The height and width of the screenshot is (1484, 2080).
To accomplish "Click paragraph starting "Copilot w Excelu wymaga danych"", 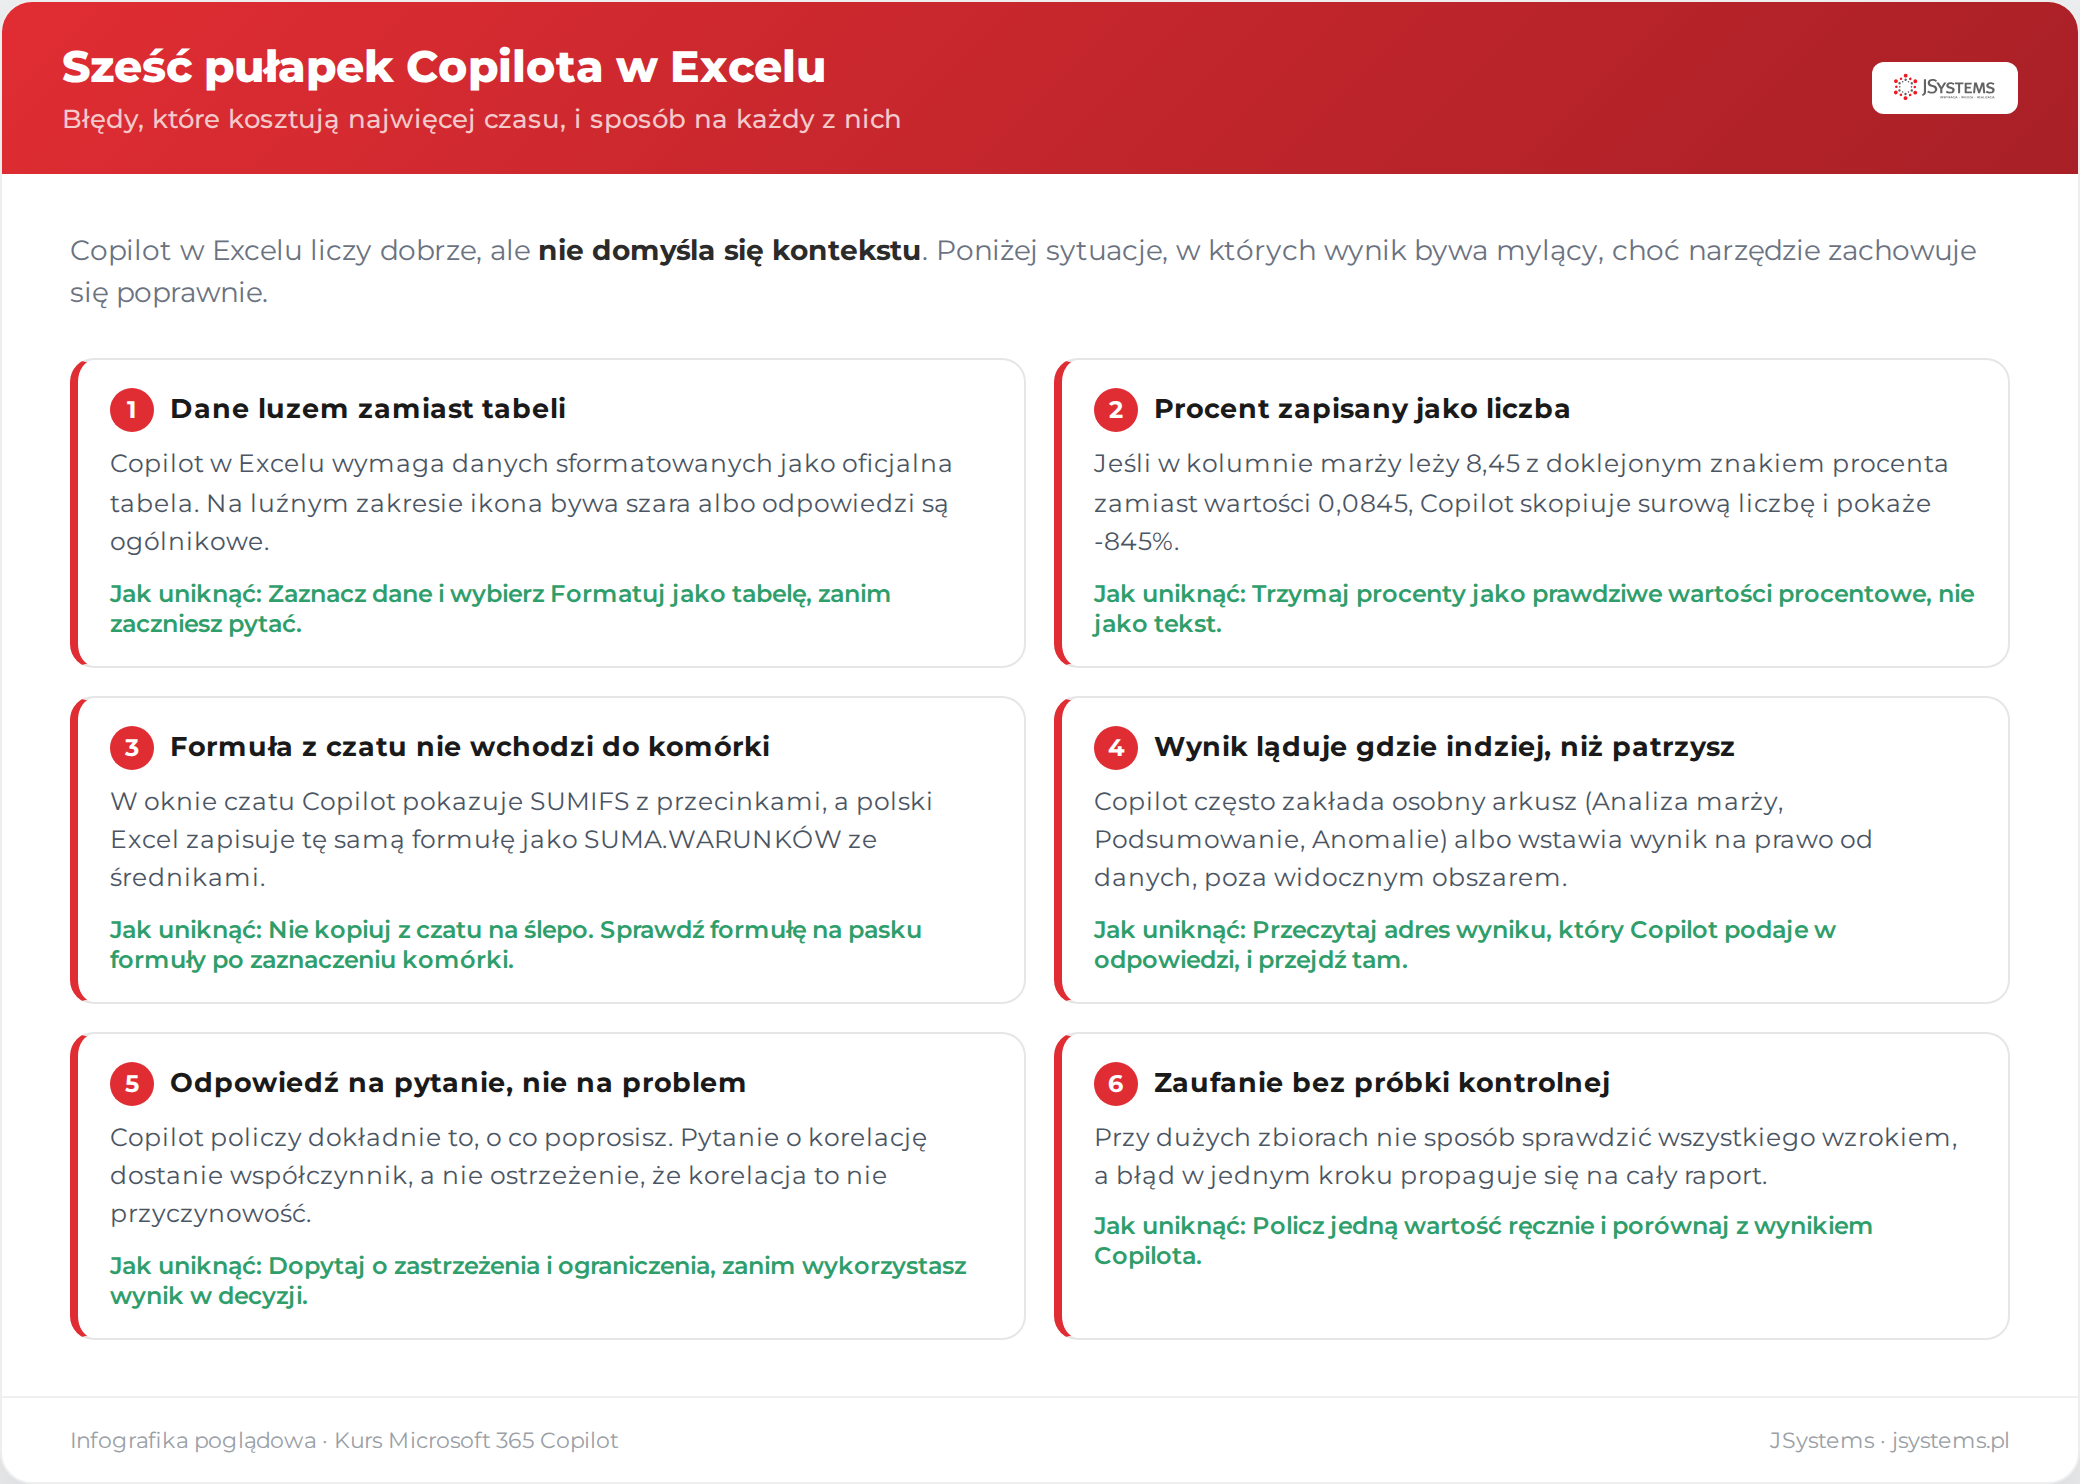I will [531, 503].
